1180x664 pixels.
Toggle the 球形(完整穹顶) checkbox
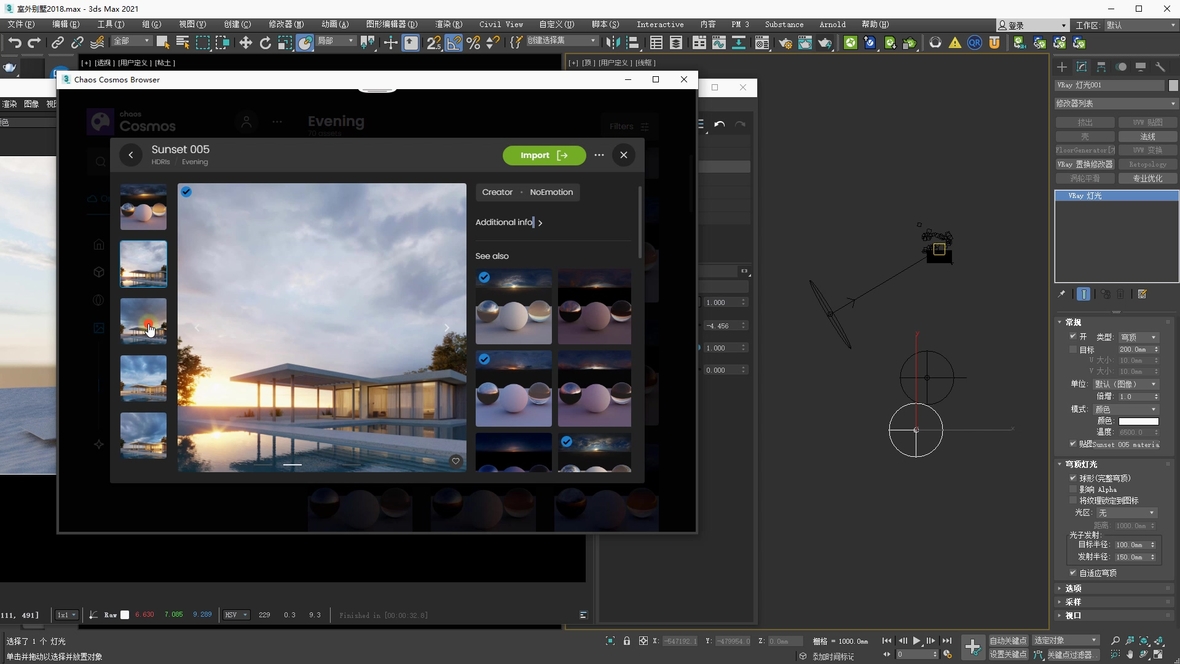point(1073,478)
